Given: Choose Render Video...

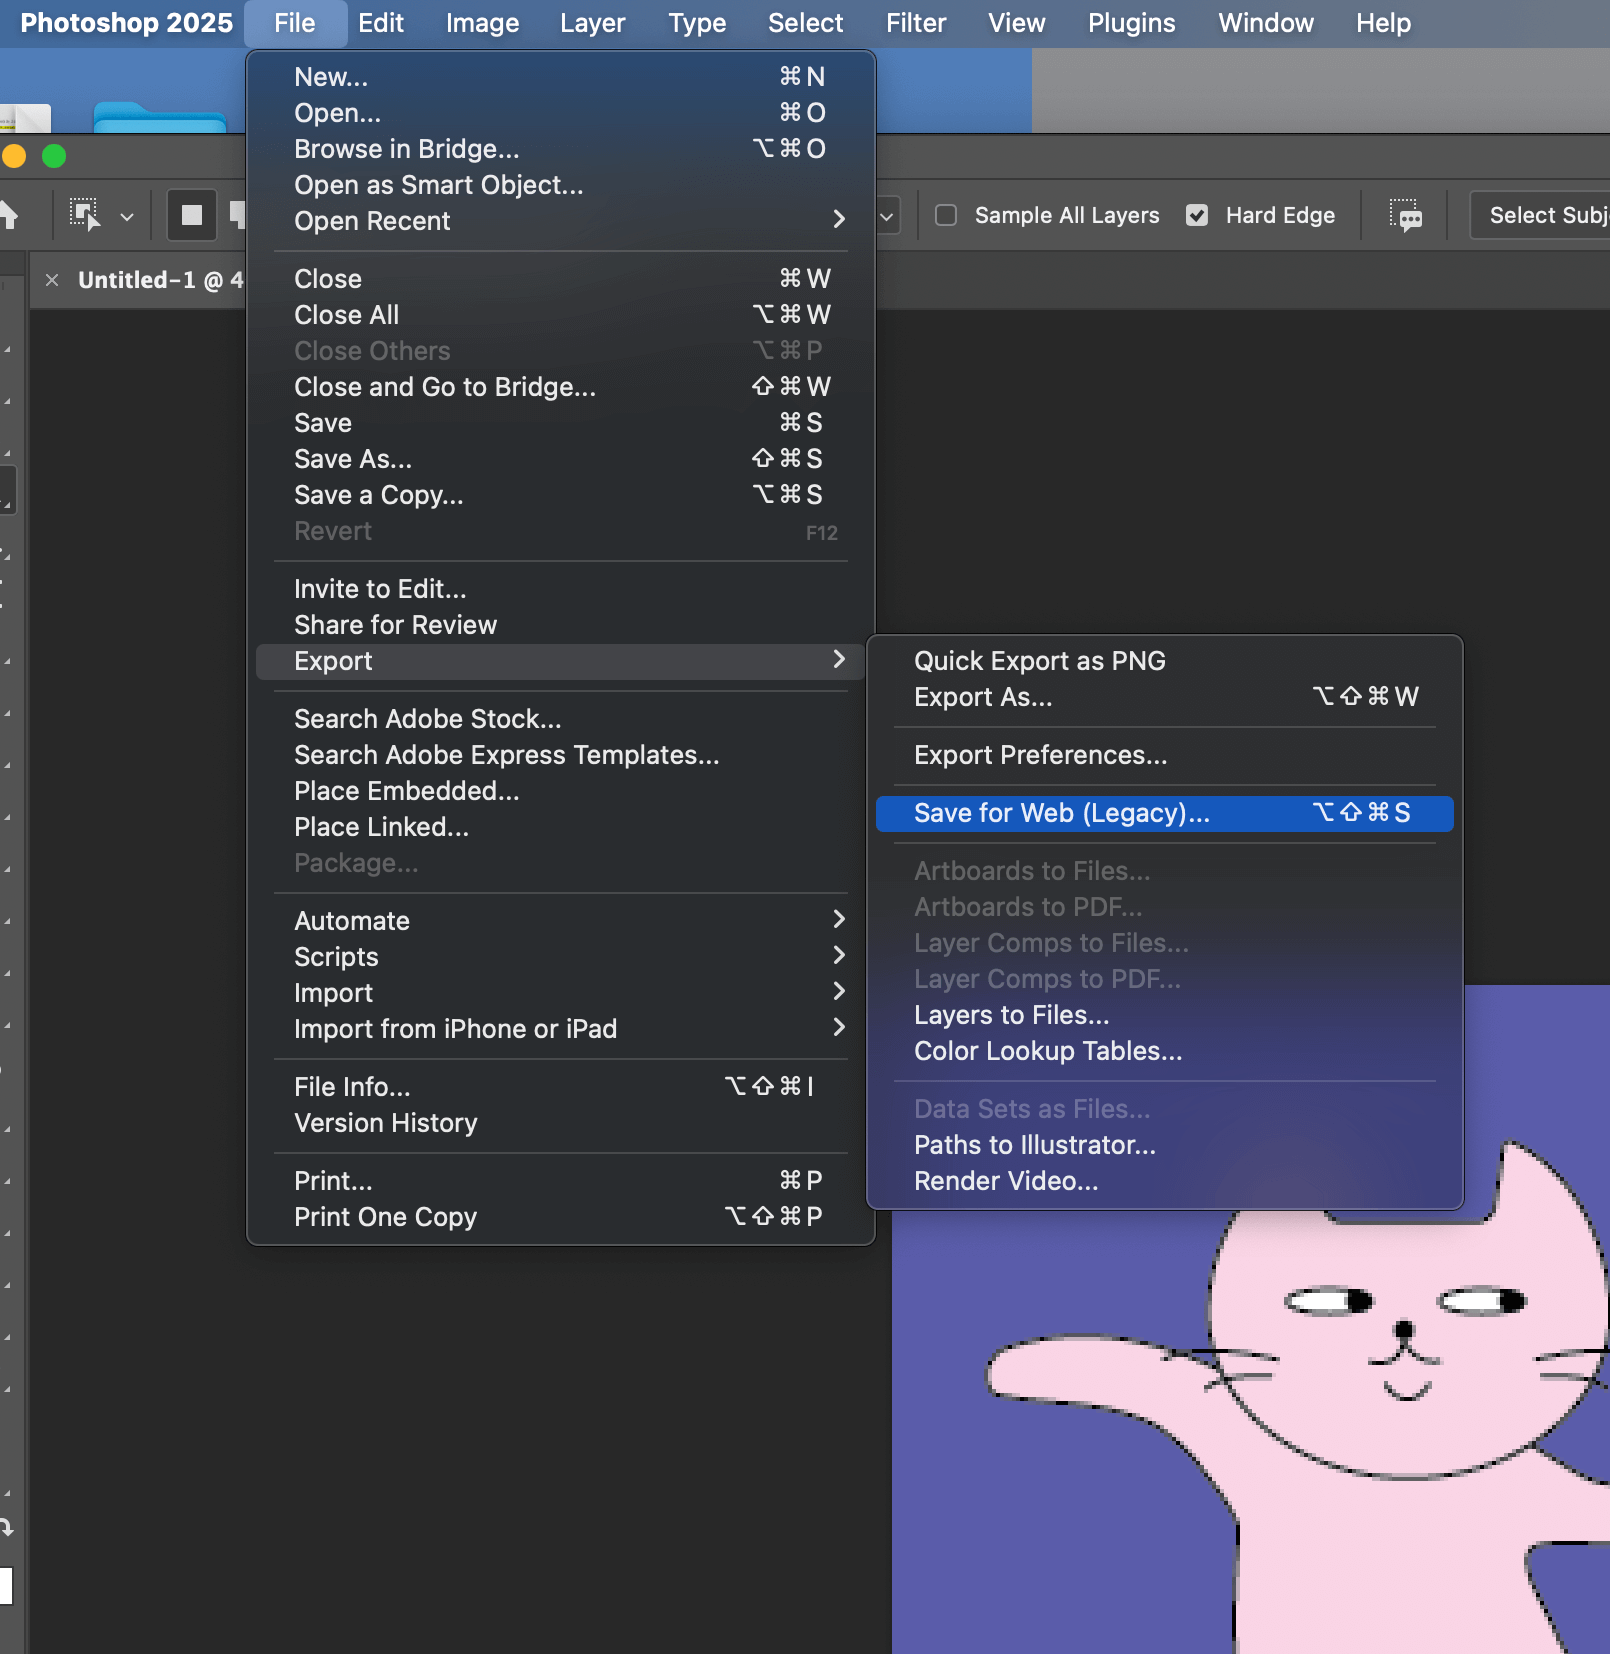Looking at the screenshot, I should click(x=1165, y=1181).
